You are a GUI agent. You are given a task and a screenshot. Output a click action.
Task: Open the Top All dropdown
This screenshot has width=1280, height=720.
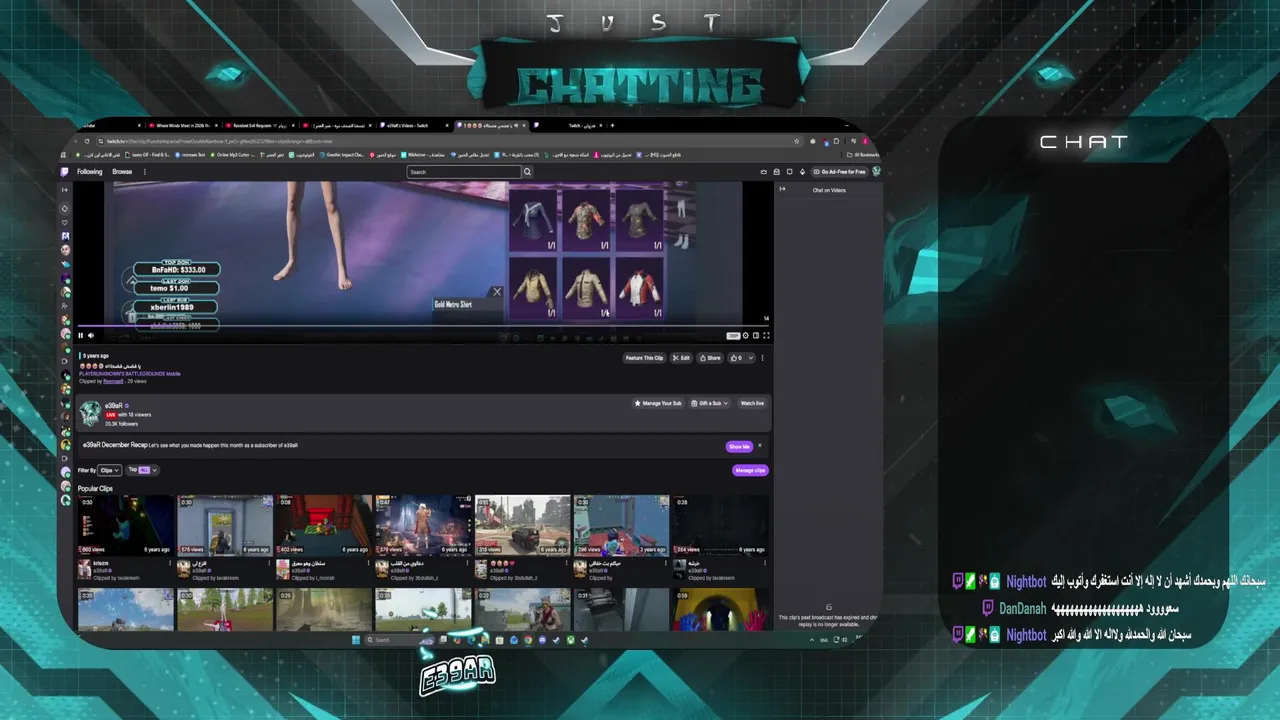pyautogui.click(x=142, y=470)
